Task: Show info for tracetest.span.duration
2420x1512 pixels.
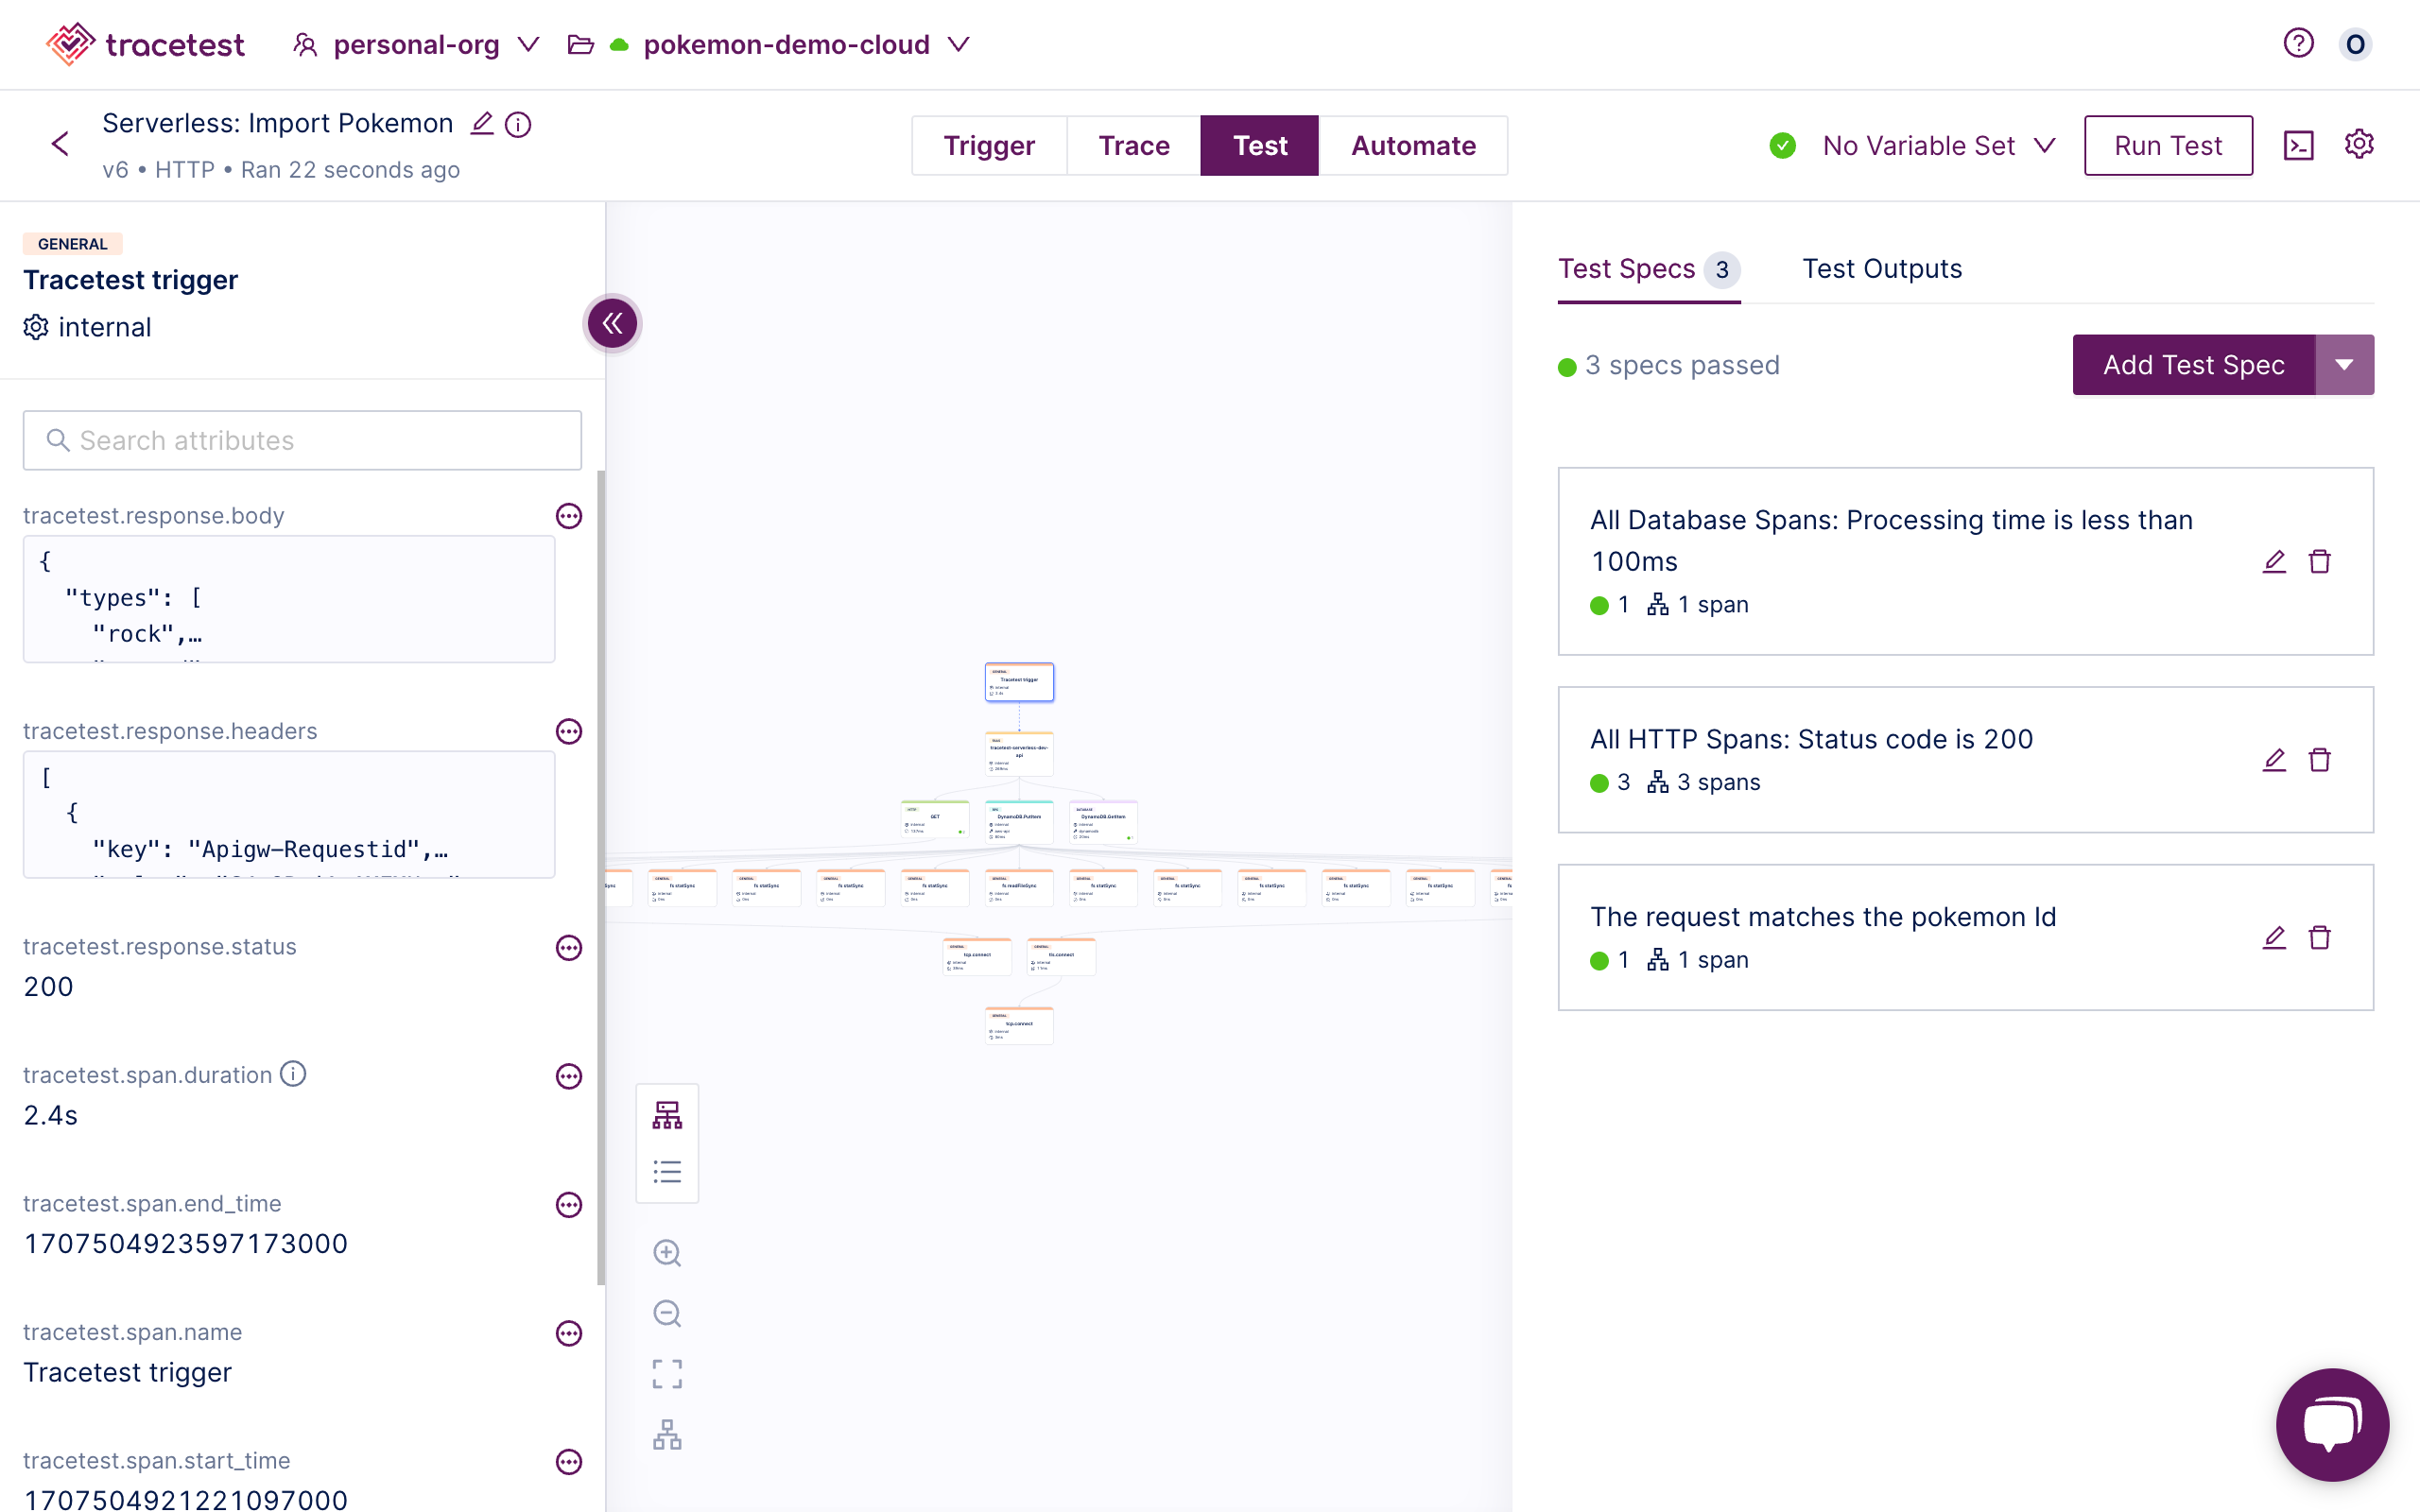Action: click(x=293, y=1074)
